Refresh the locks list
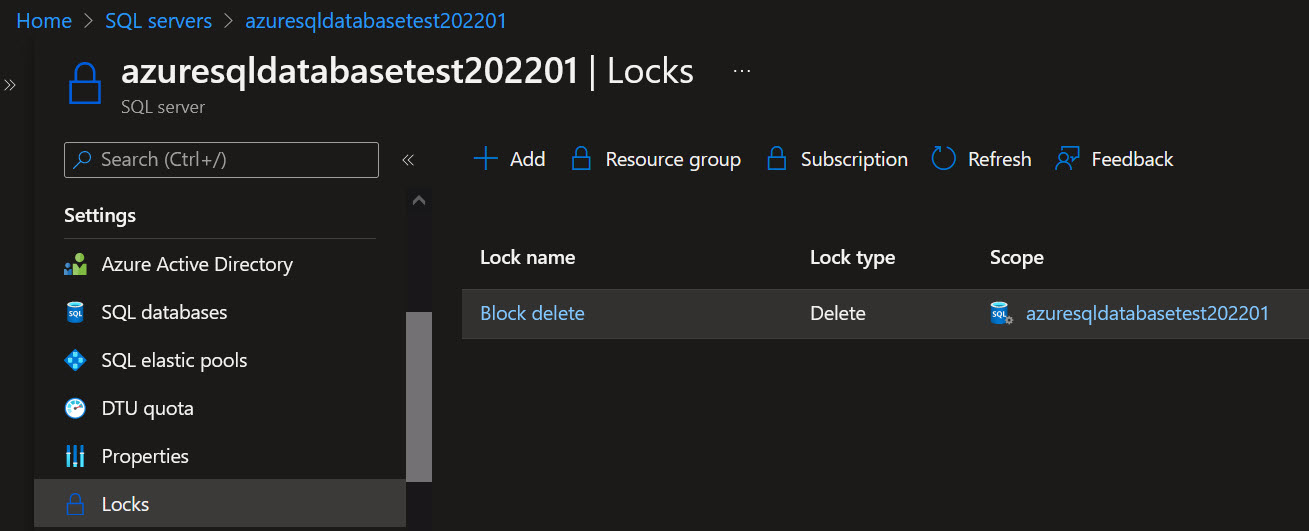 point(999,159)
